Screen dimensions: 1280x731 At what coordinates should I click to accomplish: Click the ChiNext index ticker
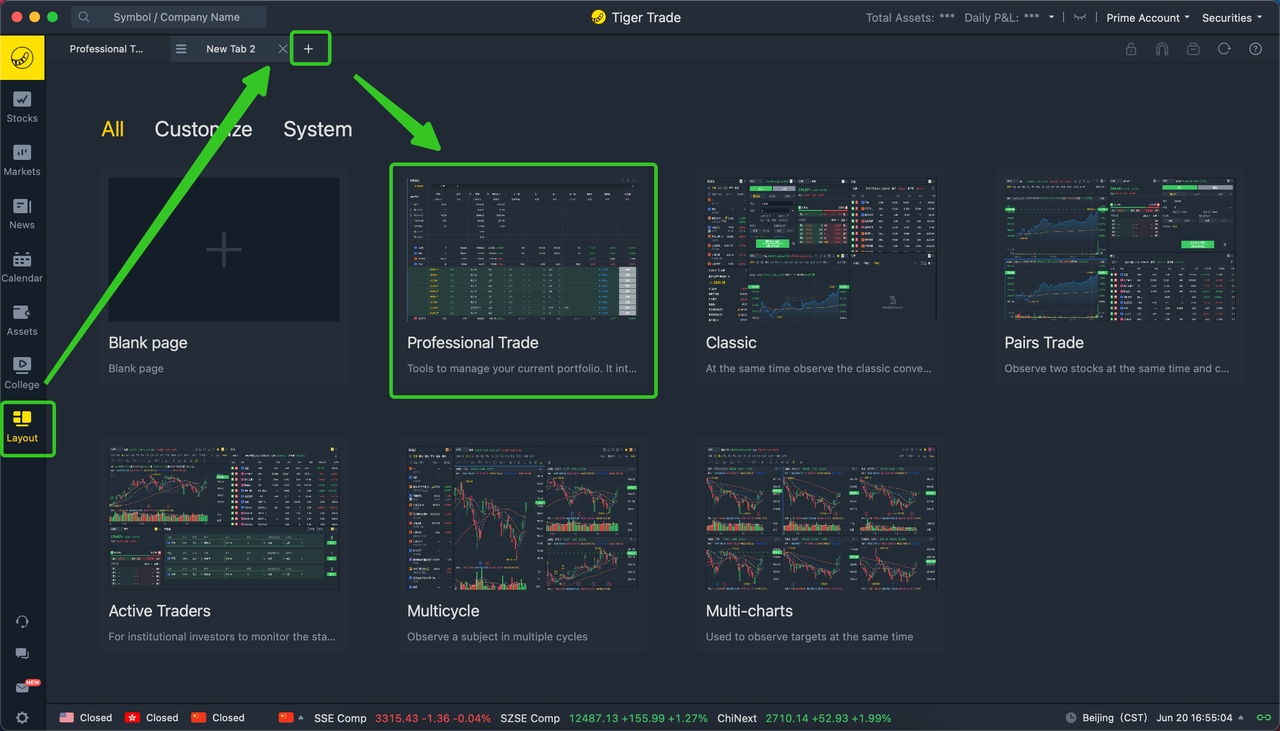804,718
